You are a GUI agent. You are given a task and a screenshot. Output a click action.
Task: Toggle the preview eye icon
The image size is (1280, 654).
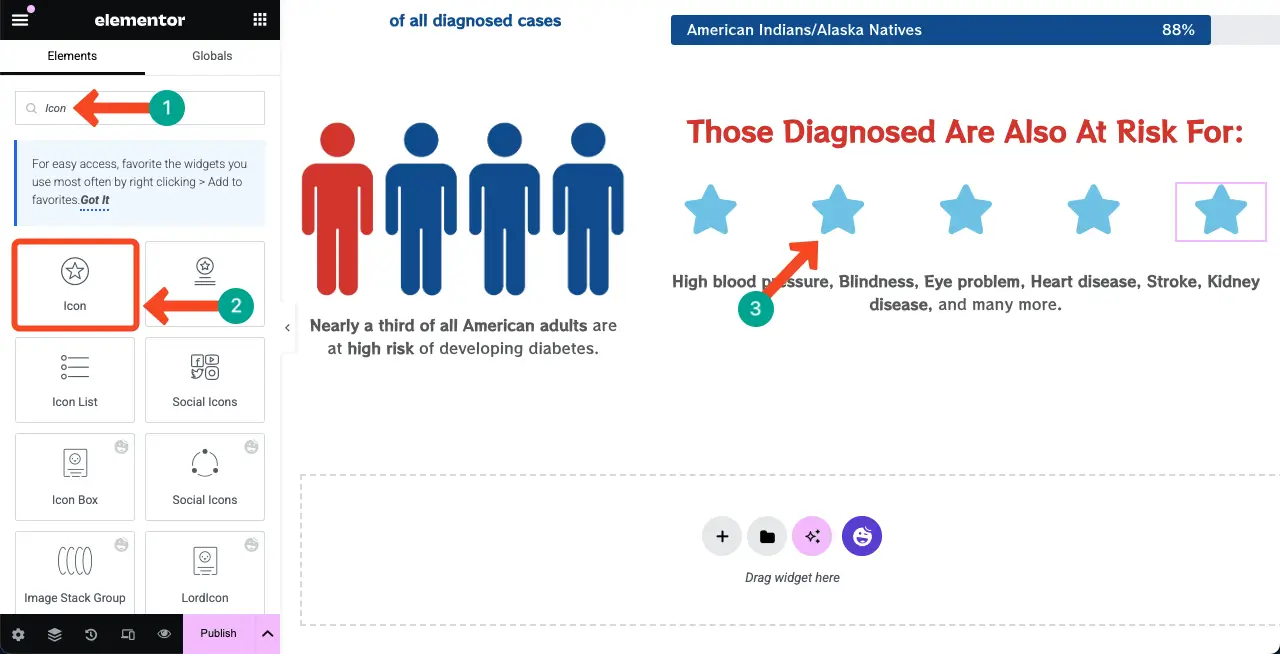click(x=164, y=634)
